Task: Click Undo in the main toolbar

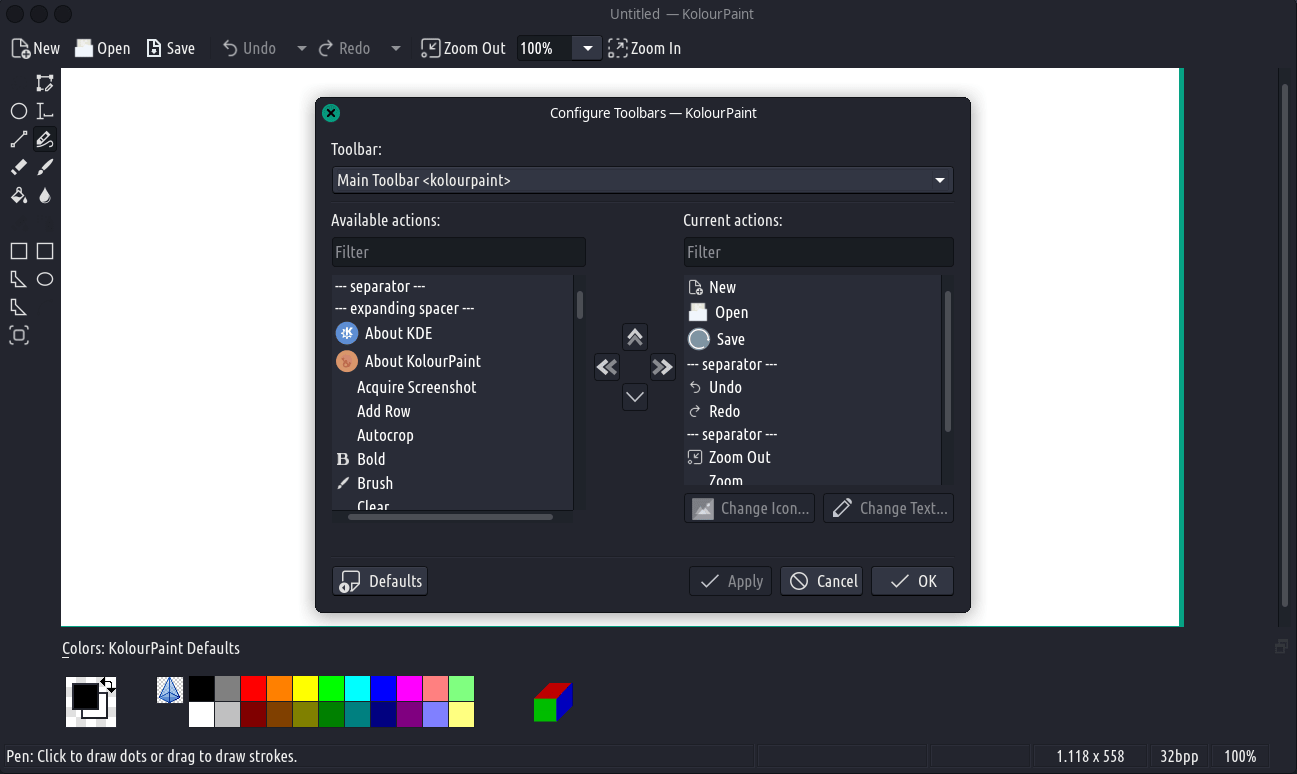Action: point(249,48)
